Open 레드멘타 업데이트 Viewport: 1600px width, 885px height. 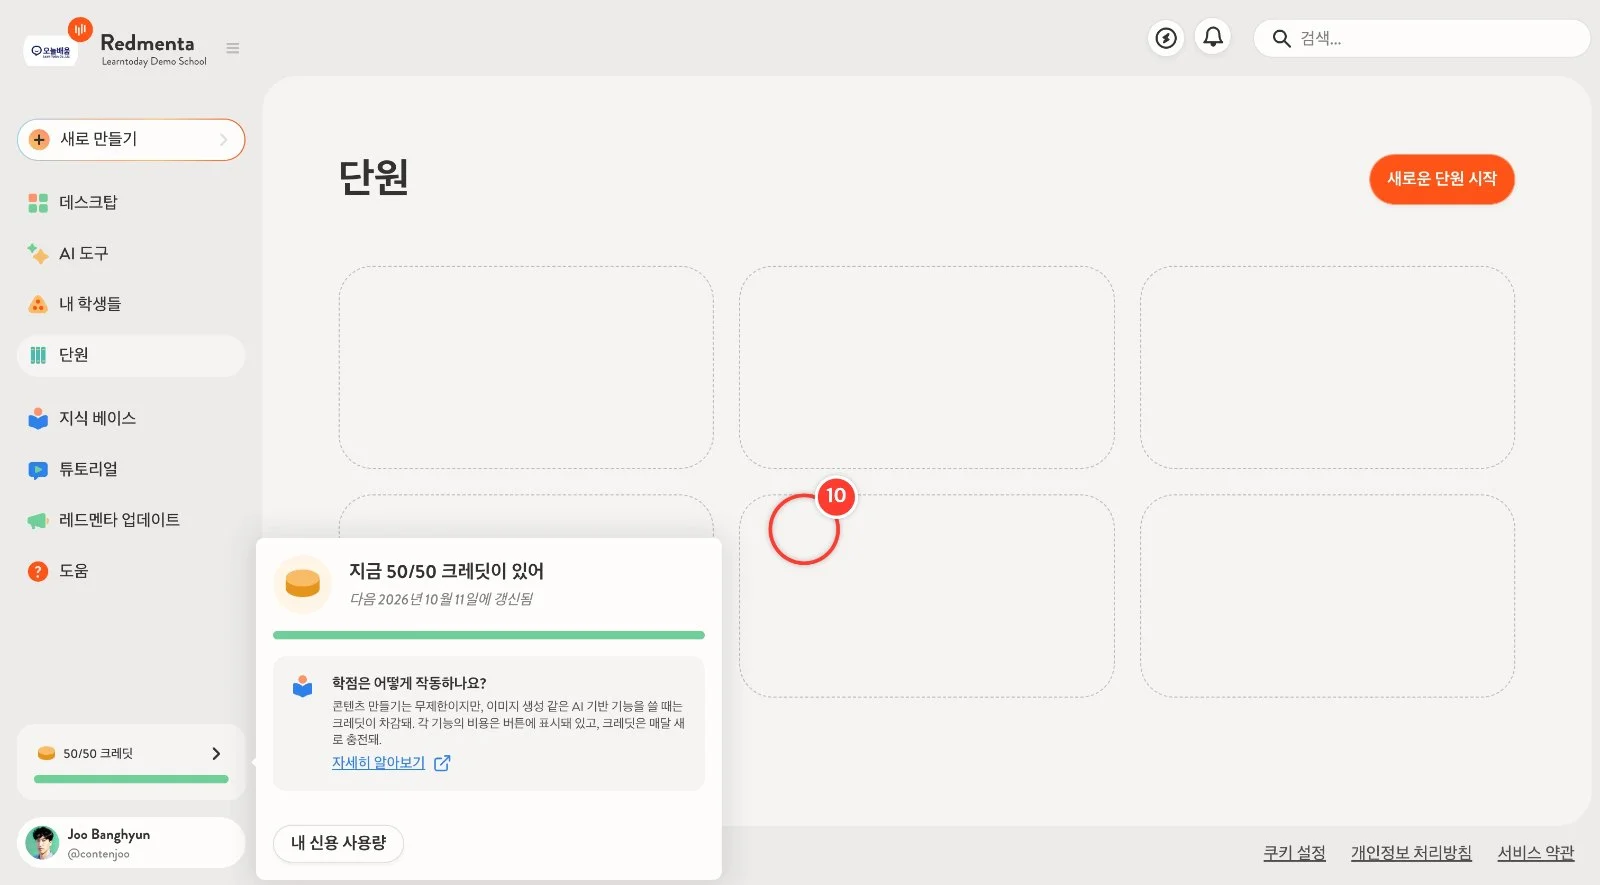(x=131, y=520)
